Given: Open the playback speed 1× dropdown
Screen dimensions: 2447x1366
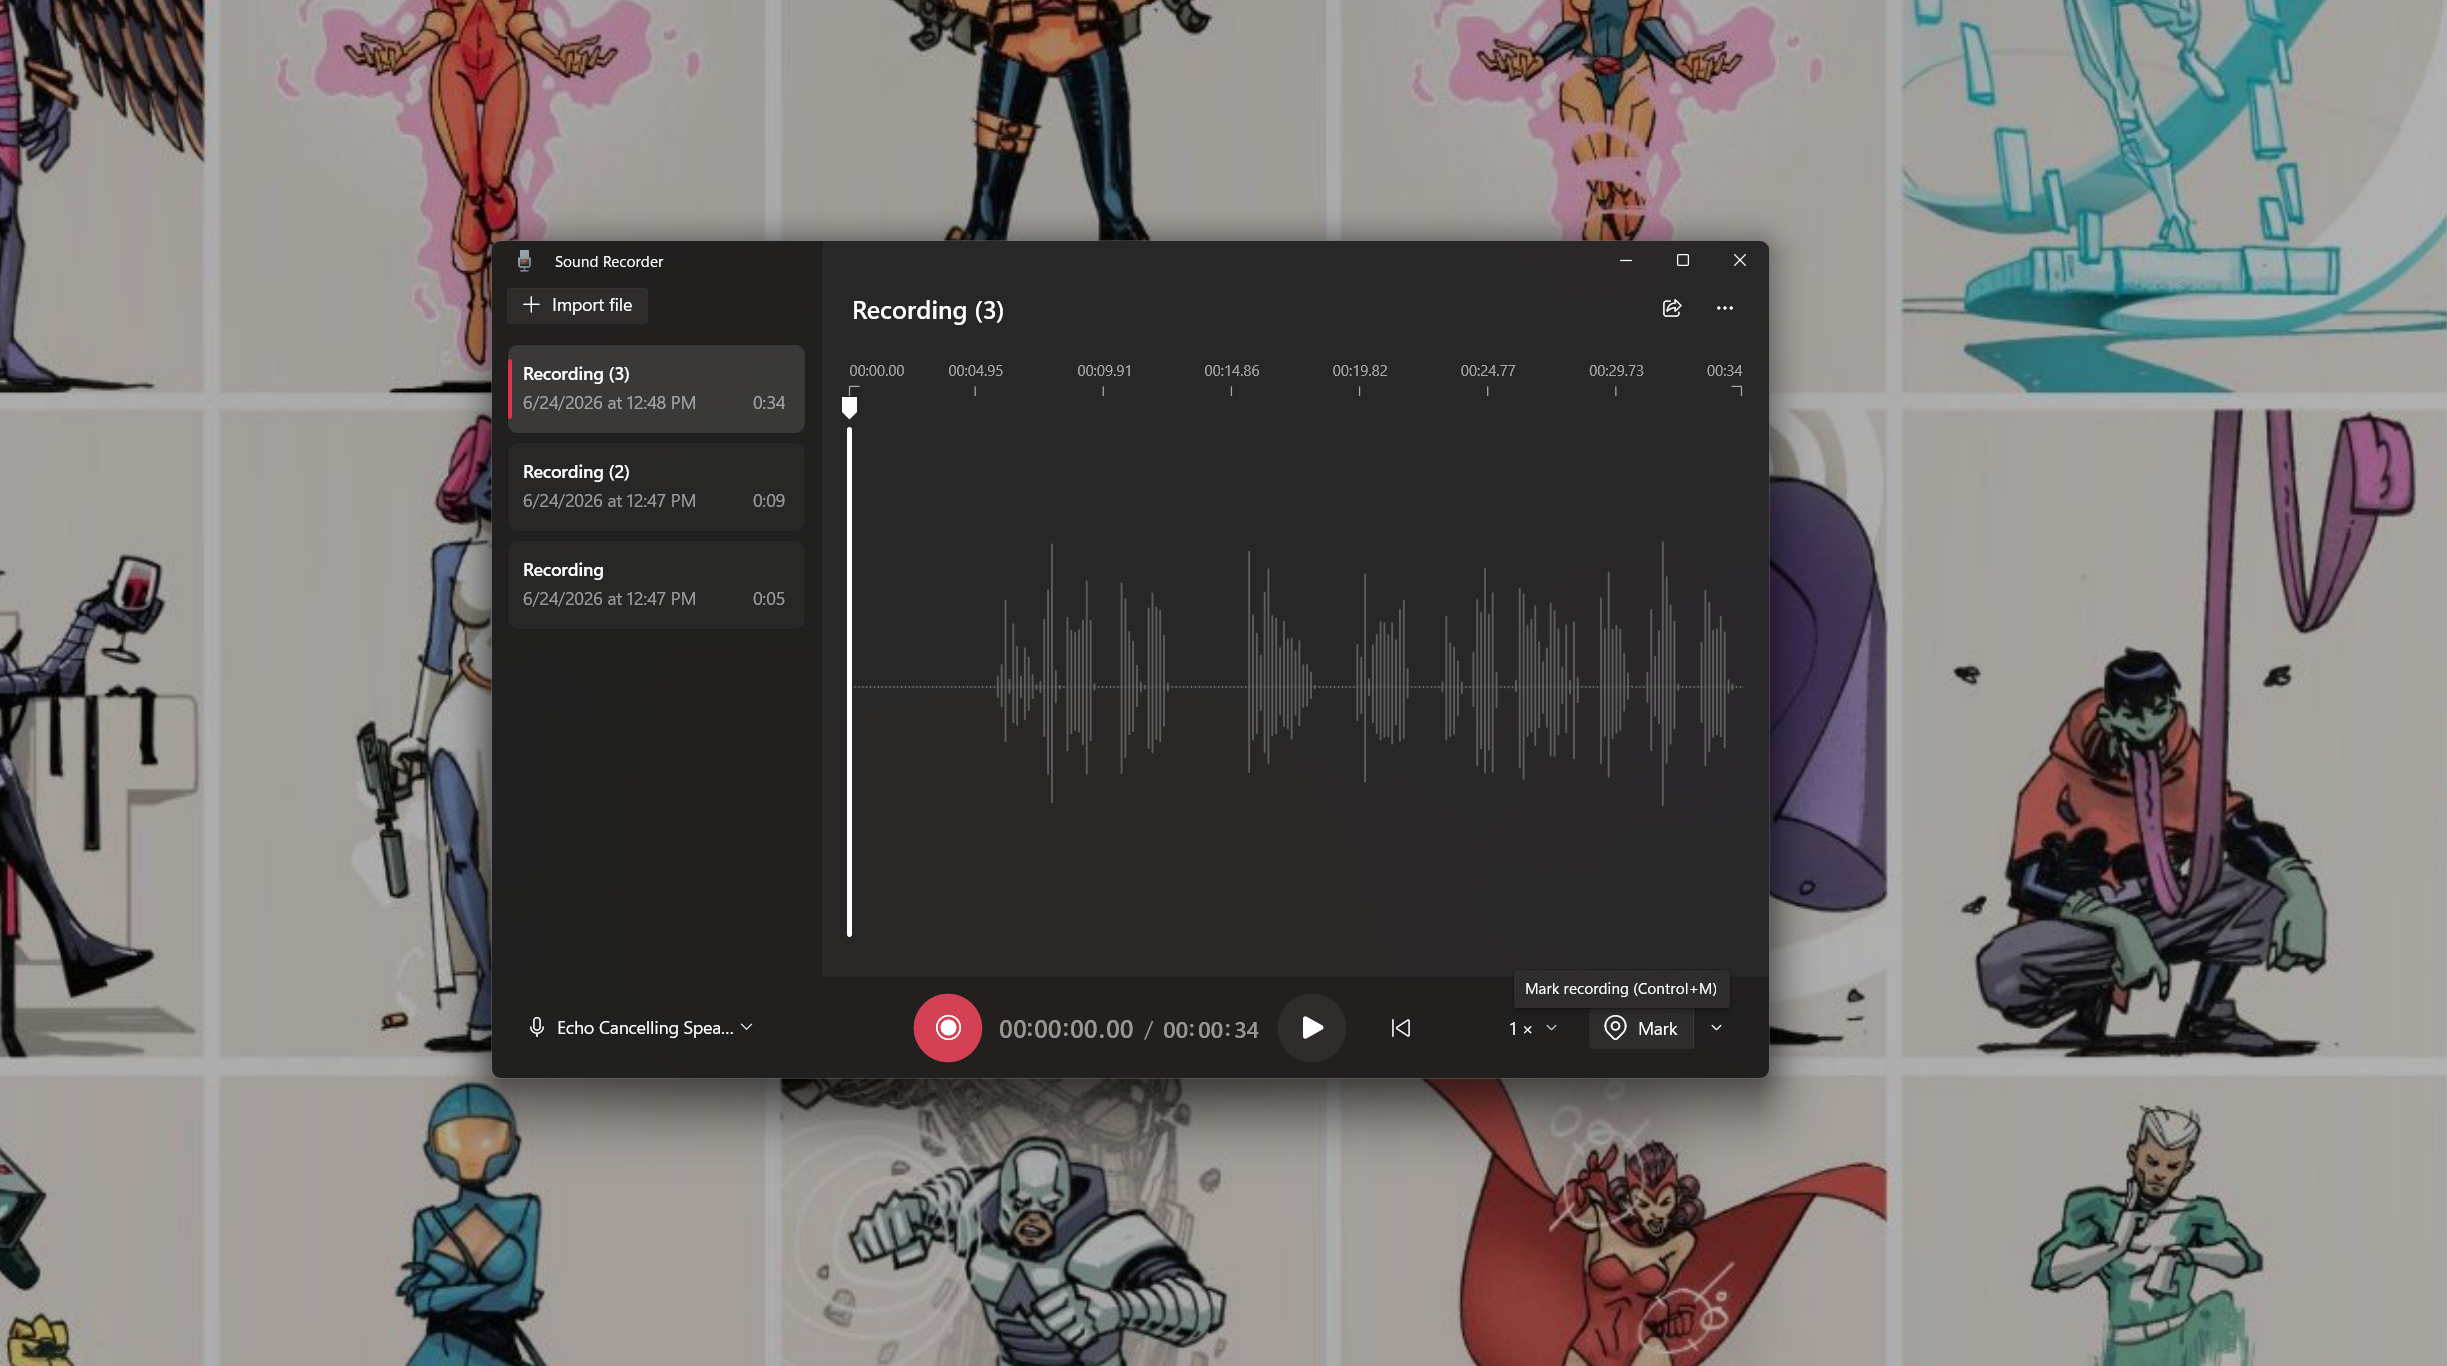Looking at the screenshot, I should point(1532,1028).
